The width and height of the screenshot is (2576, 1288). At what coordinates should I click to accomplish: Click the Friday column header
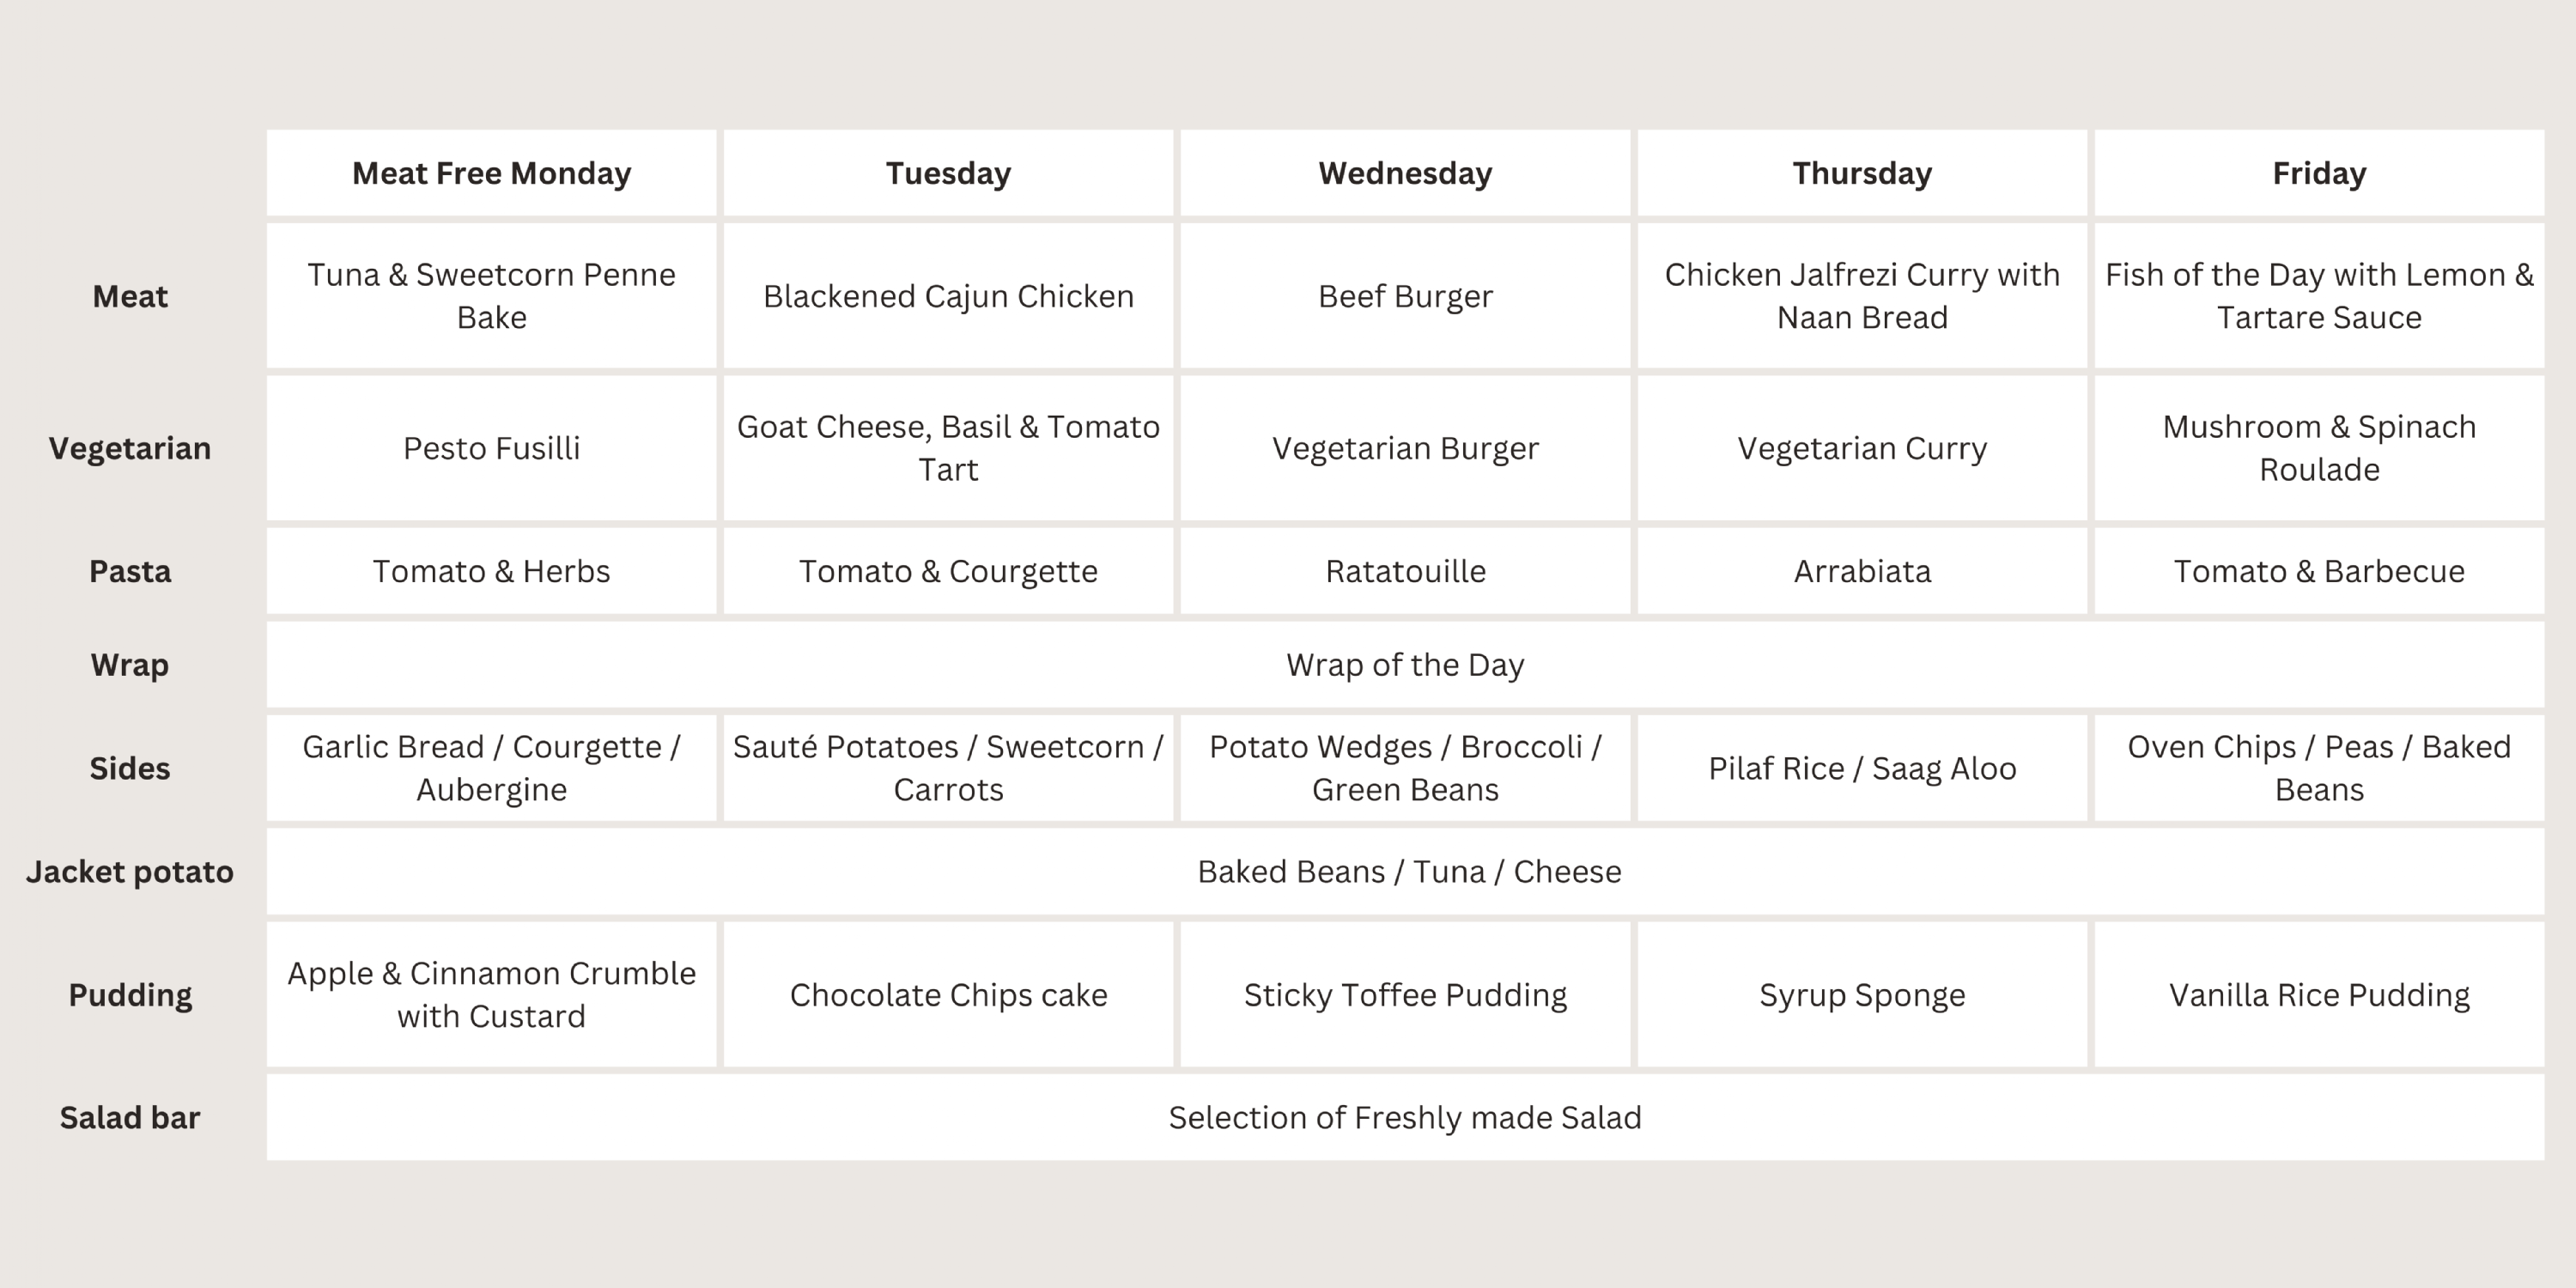(x=2319, y=173)
